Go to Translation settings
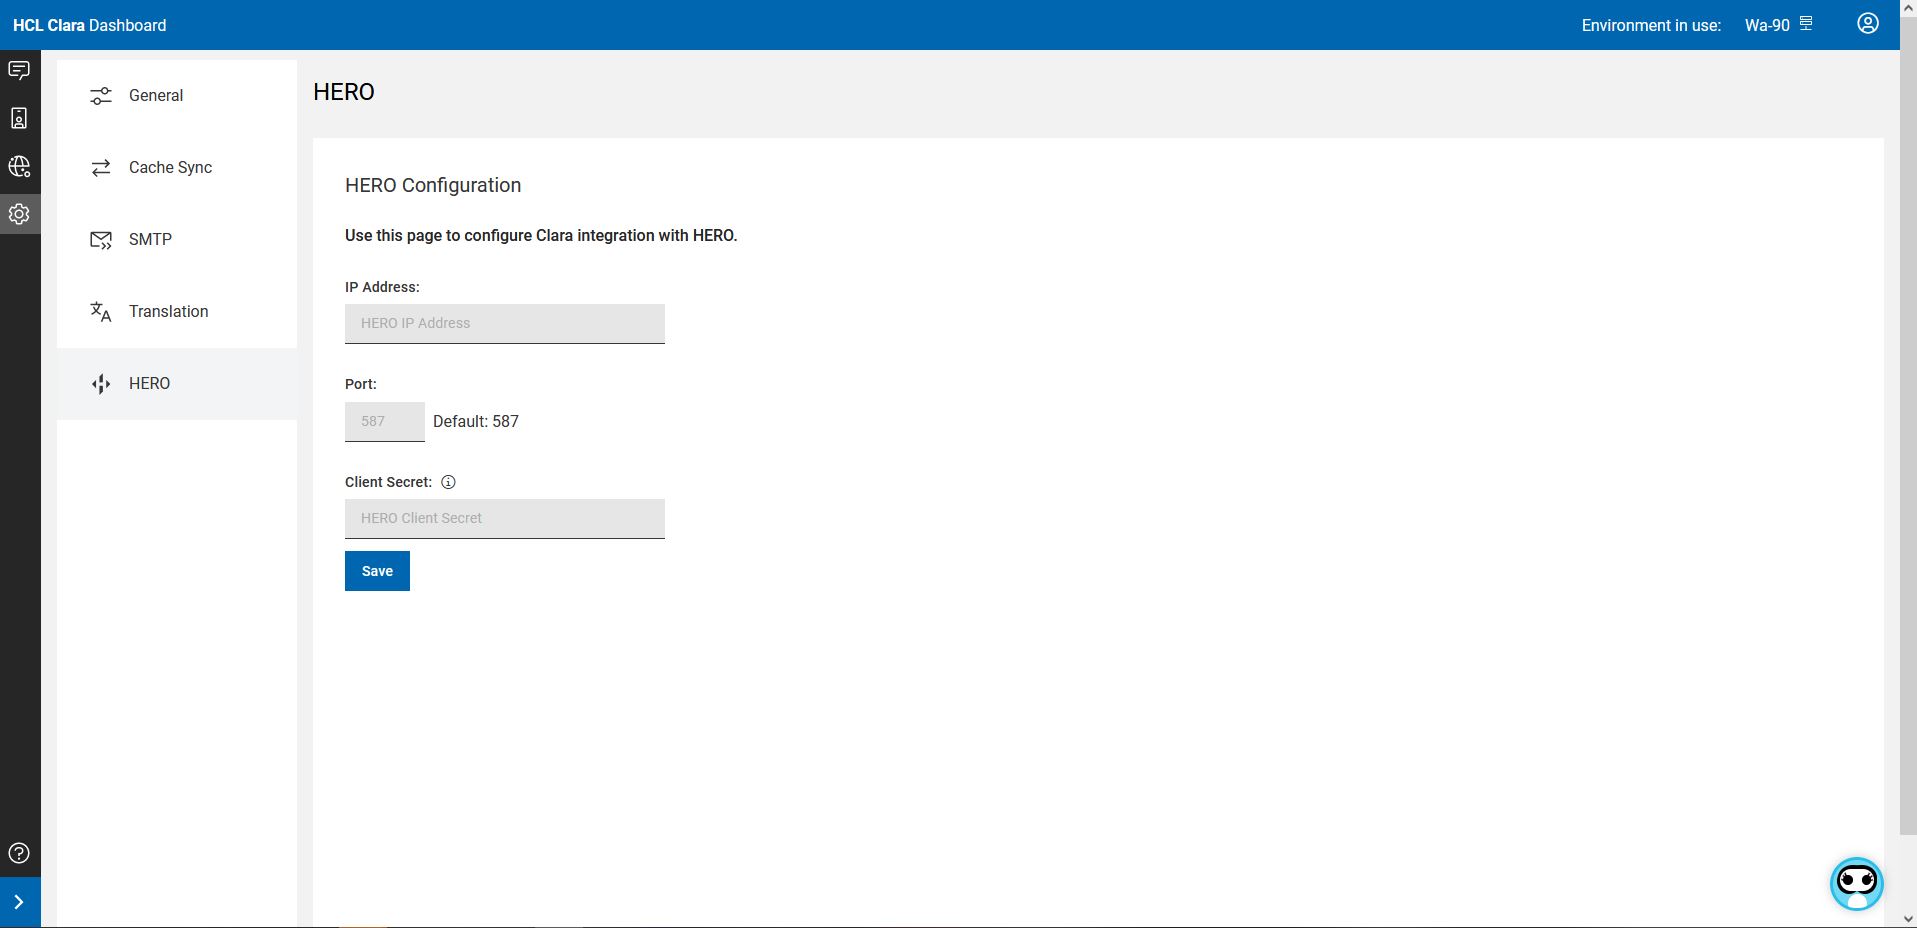 tap(177, 312)
